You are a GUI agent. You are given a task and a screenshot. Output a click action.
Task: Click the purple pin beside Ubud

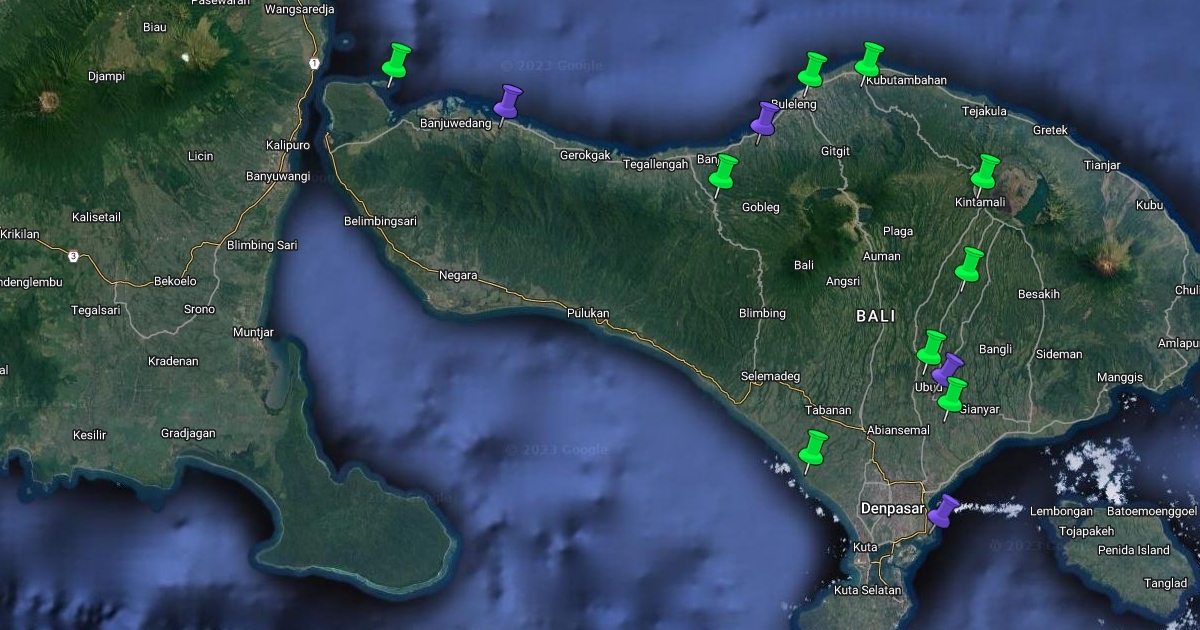coord(948,369)
